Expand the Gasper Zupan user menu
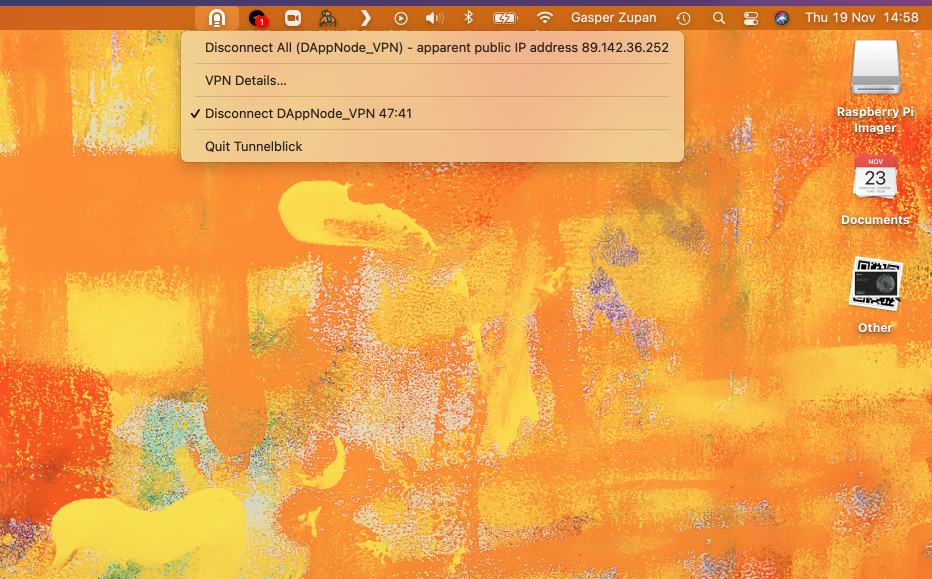The image size is (932, 579). pos(613,18)
